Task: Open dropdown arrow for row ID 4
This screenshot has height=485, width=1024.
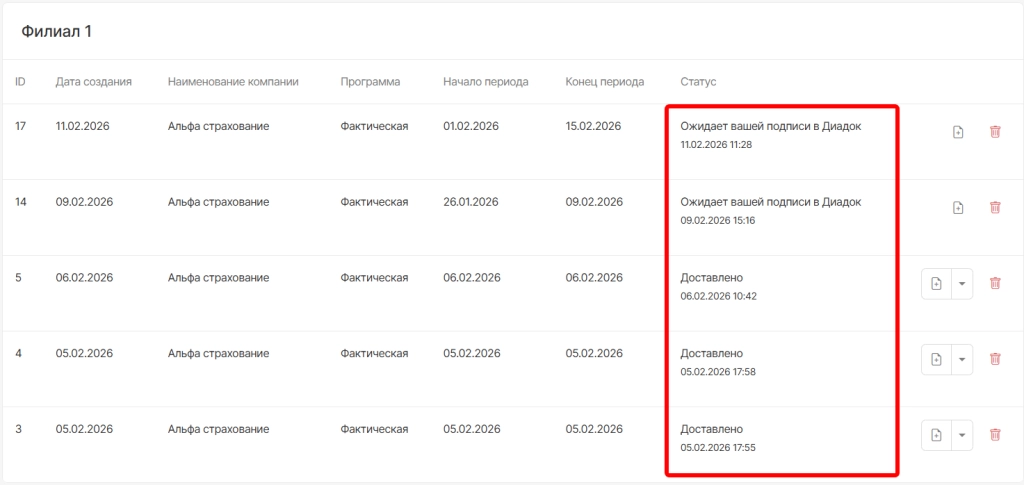Action: [961, 359]
